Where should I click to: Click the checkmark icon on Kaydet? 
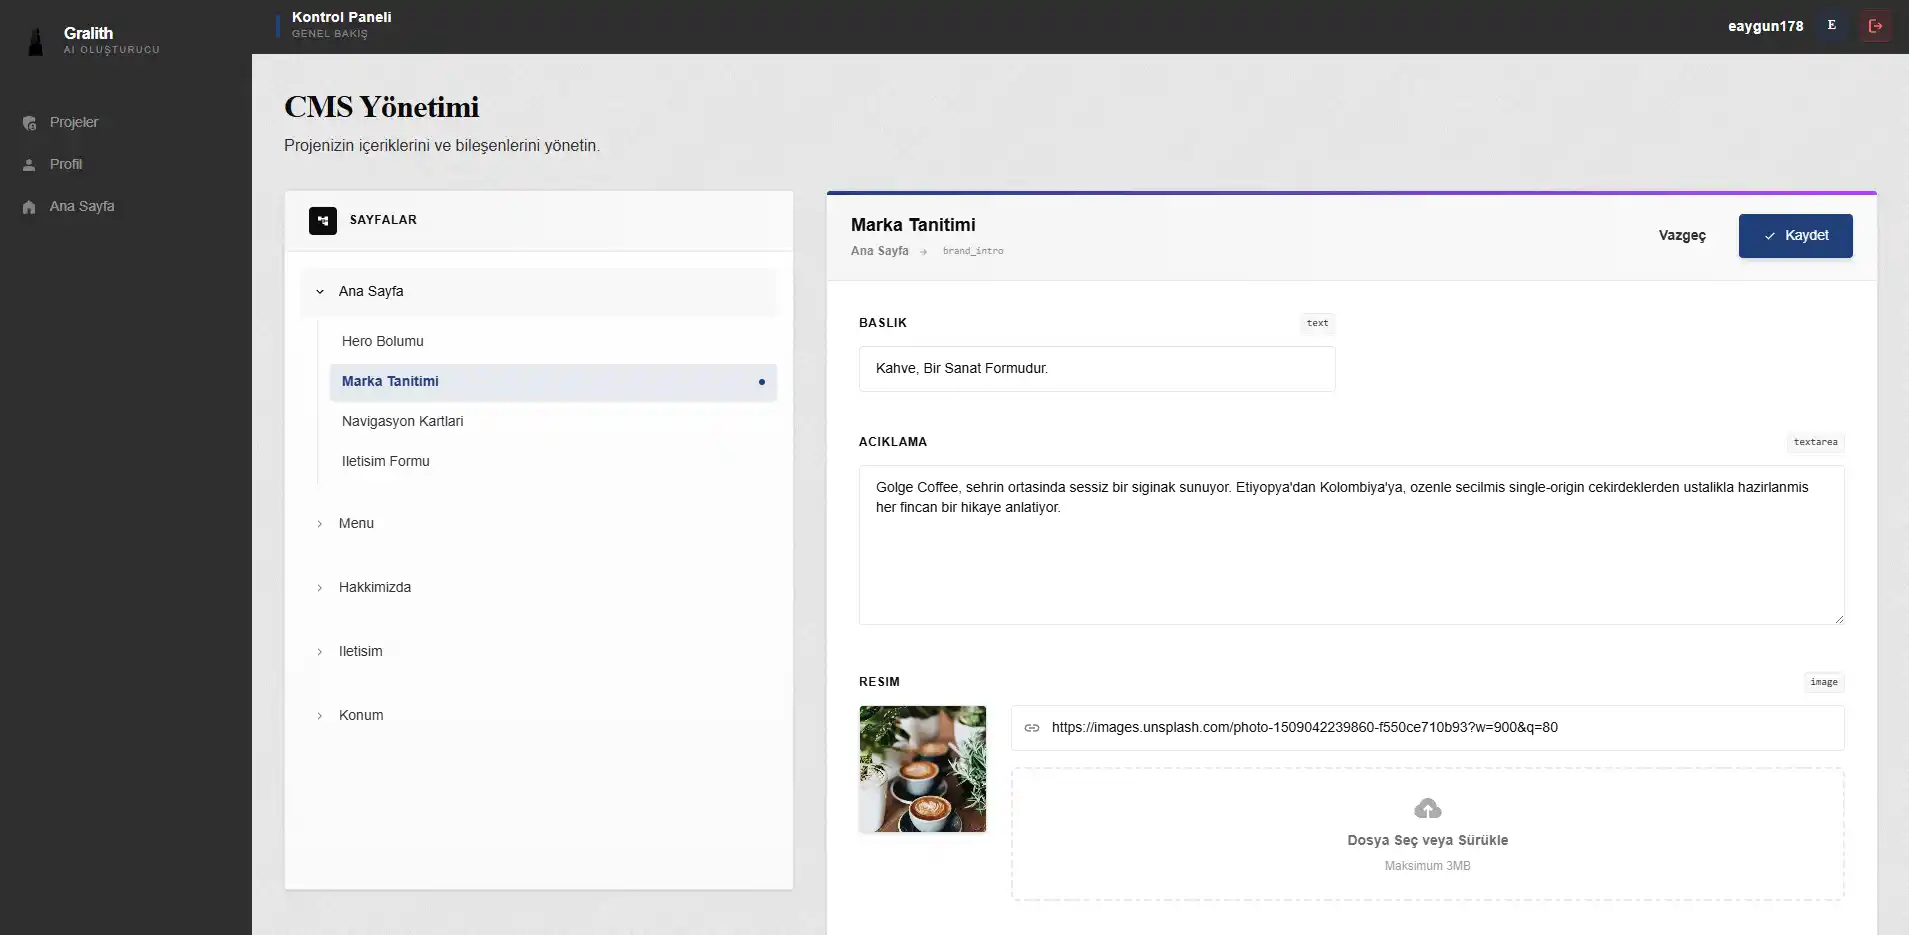click(1770, 236)
